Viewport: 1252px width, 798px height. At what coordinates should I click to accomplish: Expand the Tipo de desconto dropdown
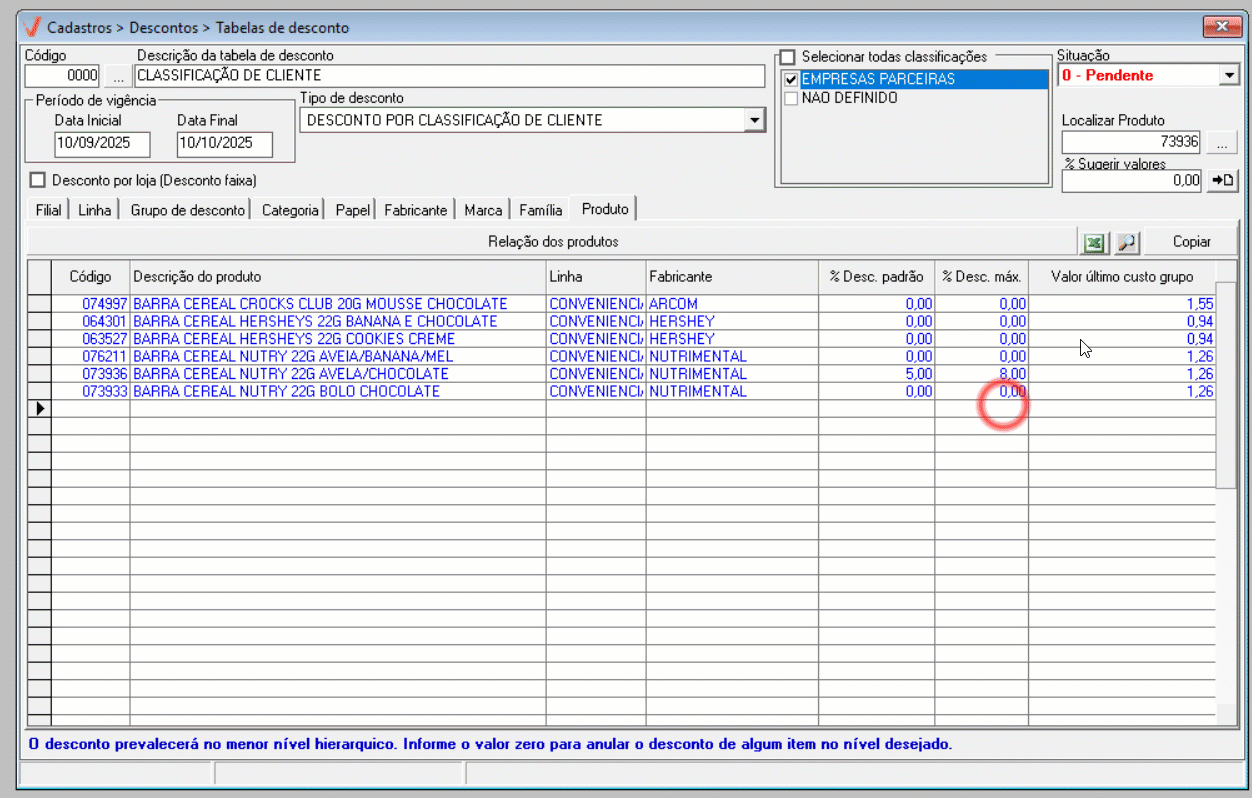pos(754,121)
